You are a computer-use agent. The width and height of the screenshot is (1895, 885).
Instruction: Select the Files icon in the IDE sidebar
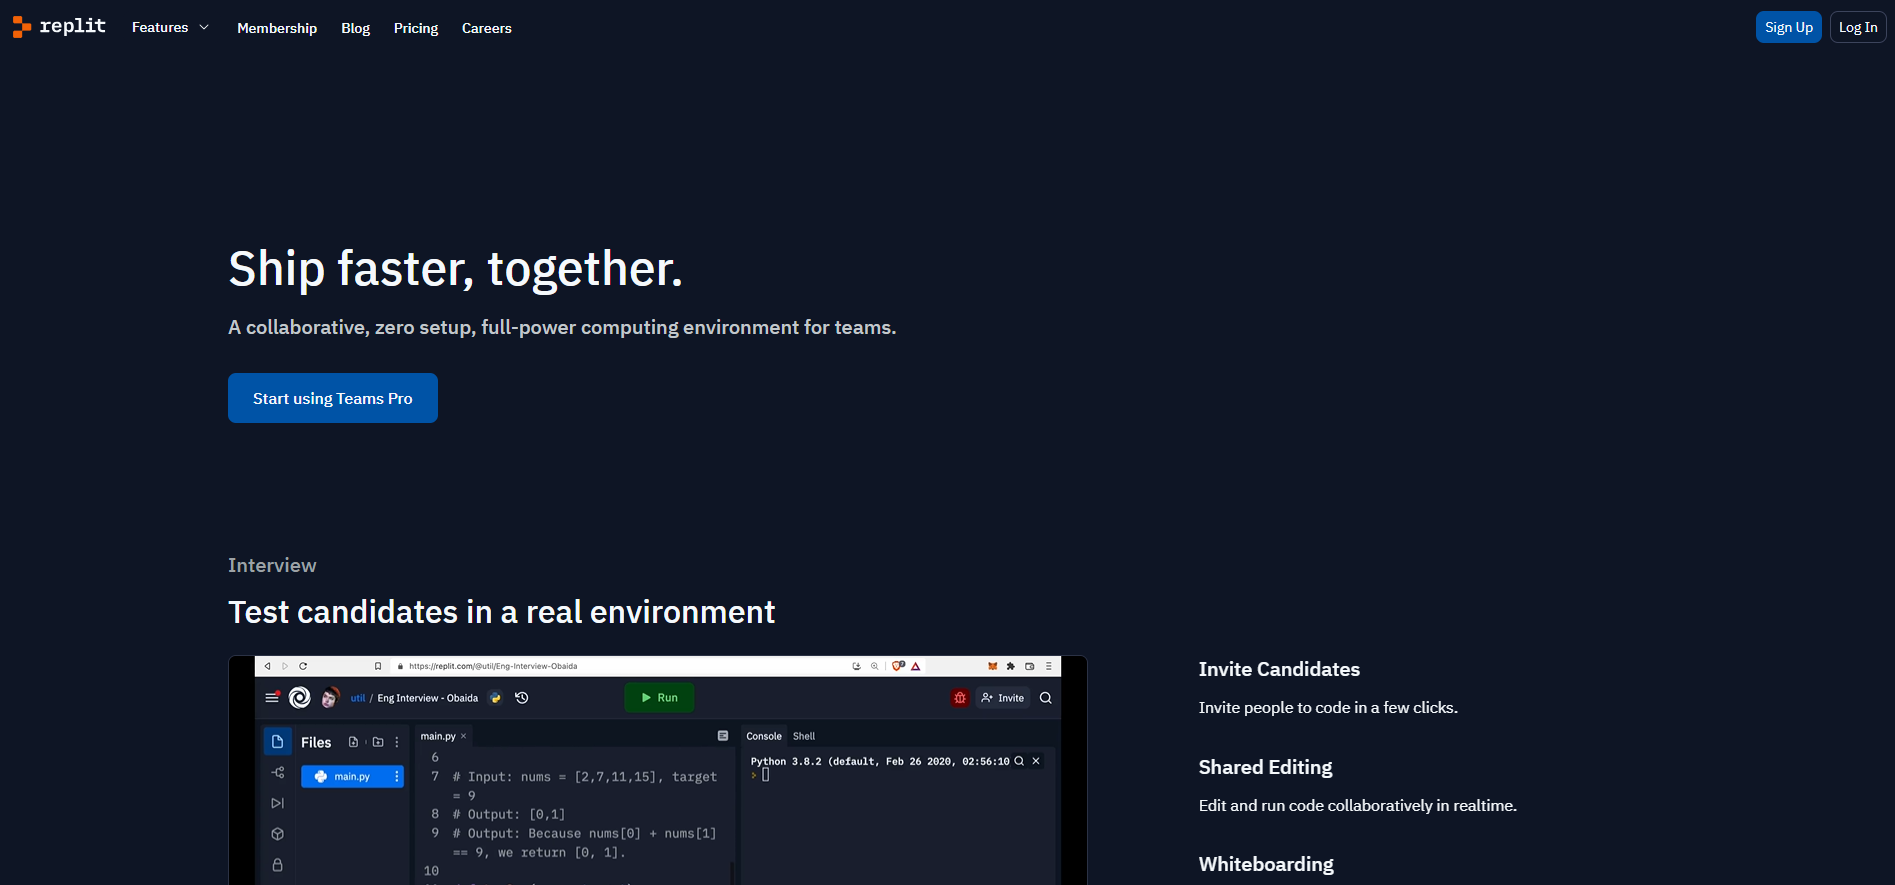tap(277, 742)
